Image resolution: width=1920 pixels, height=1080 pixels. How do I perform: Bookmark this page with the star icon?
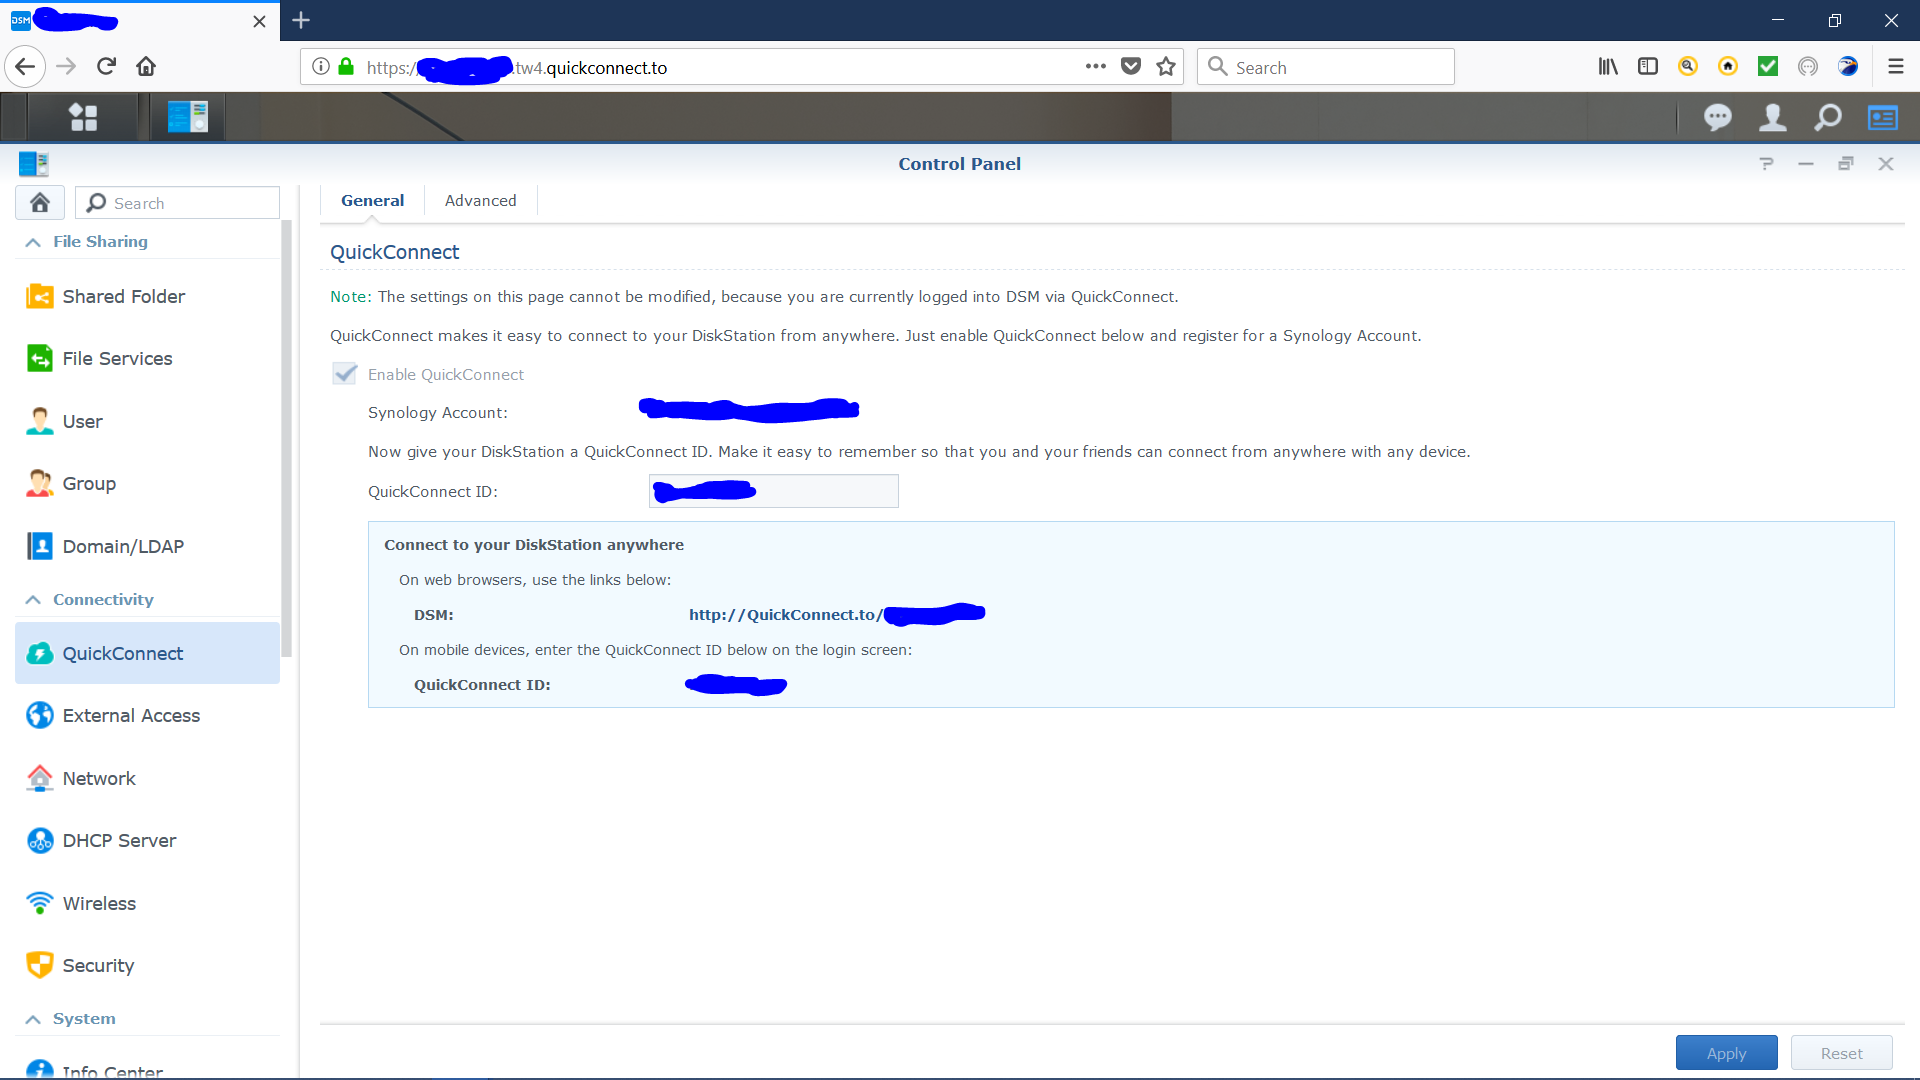[x=1166, y=67]
